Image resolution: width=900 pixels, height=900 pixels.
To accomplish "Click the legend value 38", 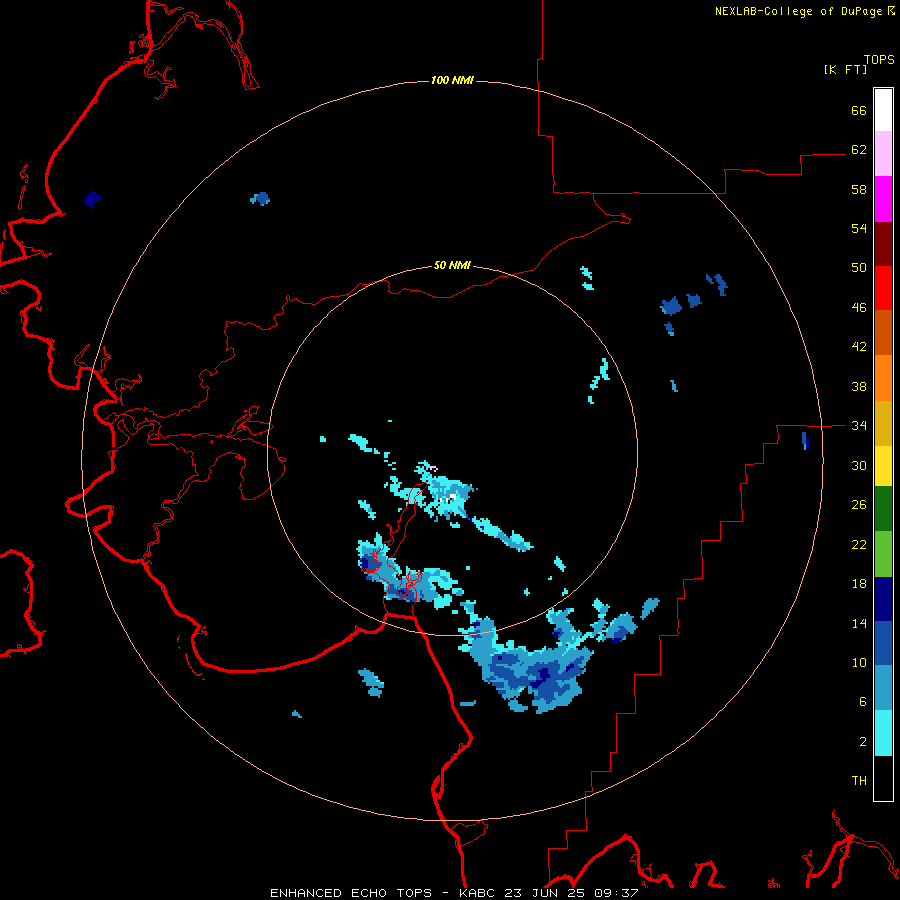I will coord(859,386).
